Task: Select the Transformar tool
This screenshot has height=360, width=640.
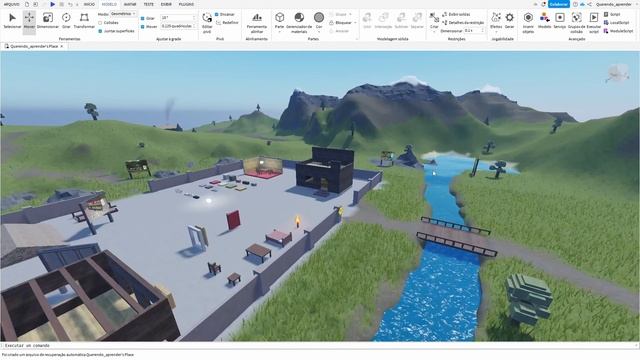Action: click(84, 21)
